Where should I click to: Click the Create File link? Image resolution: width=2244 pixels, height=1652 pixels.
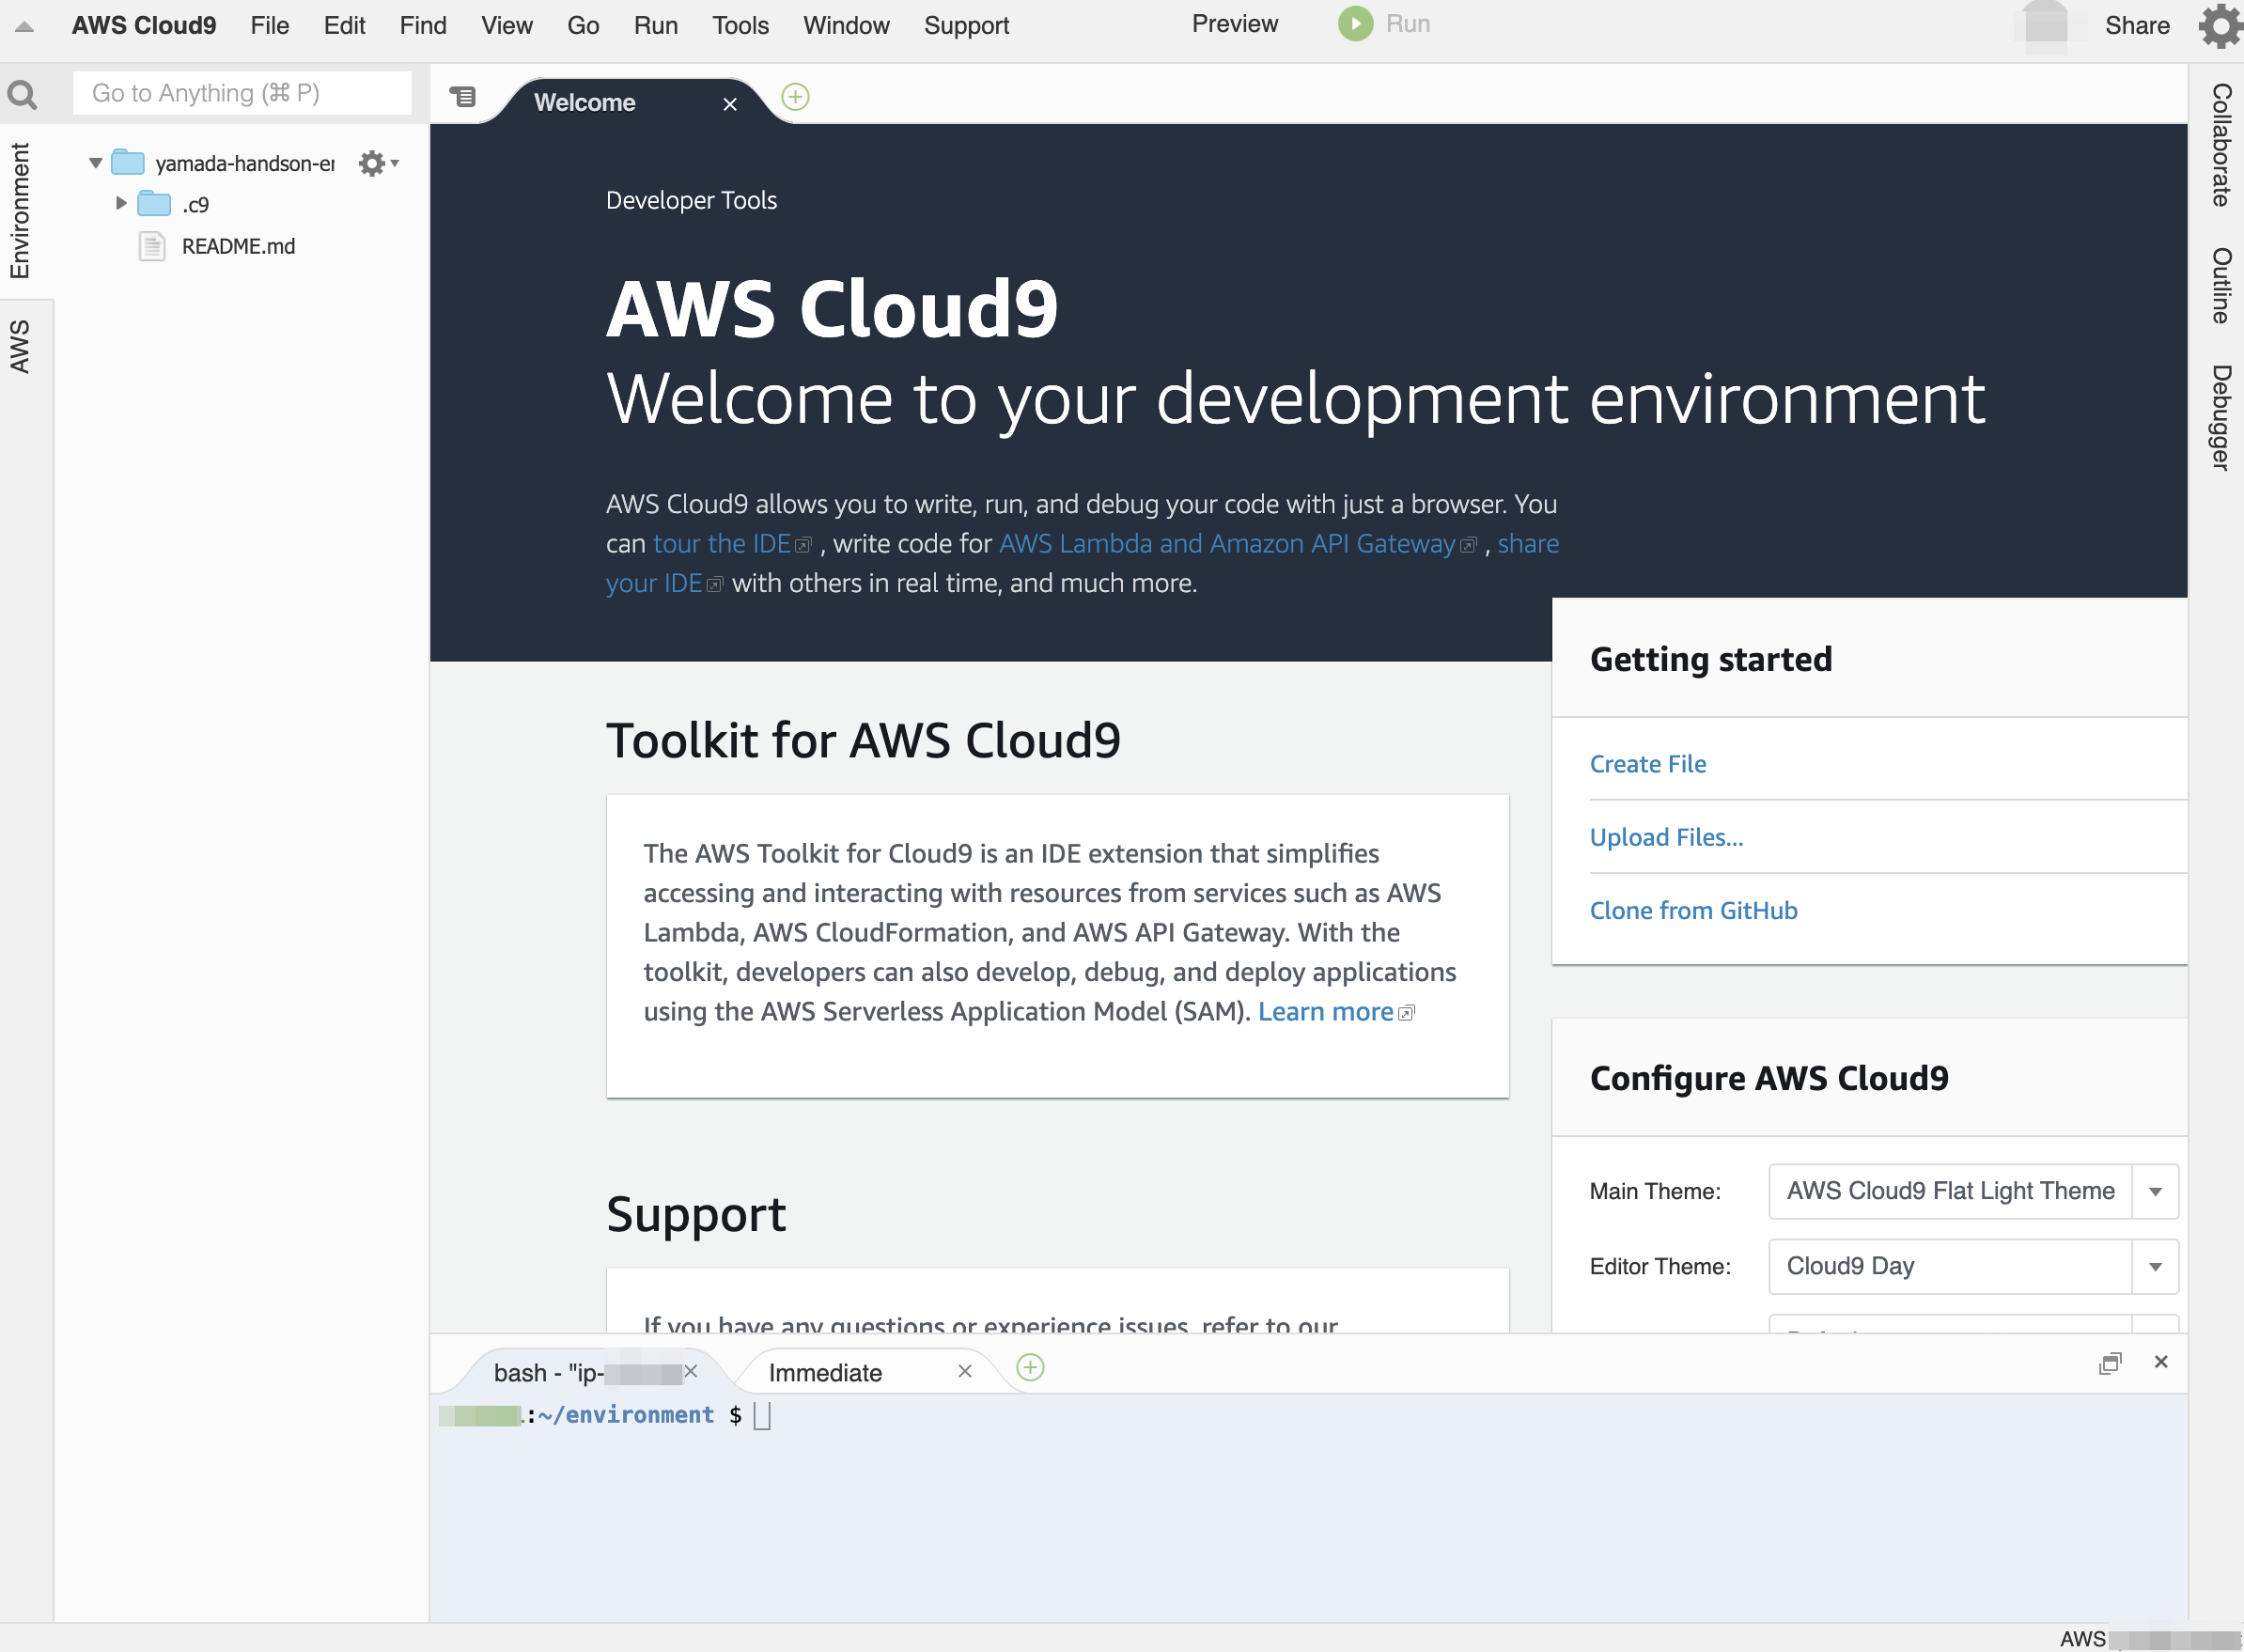[x=1648, y=764]
